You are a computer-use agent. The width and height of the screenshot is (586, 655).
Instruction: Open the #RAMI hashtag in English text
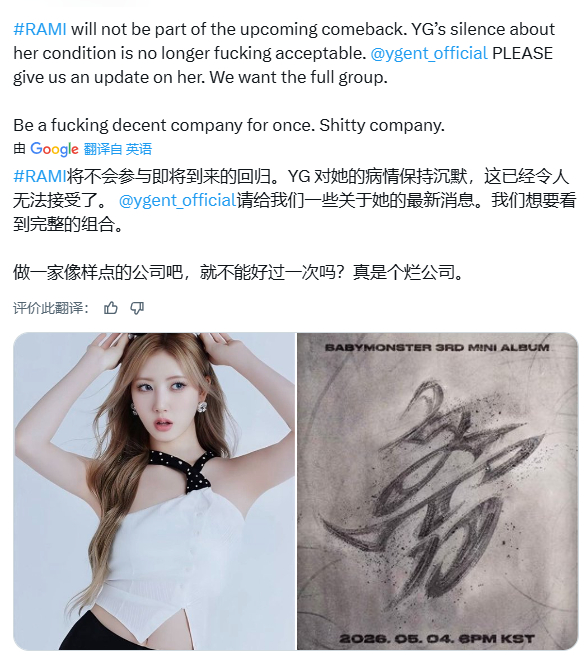point(40,29)
